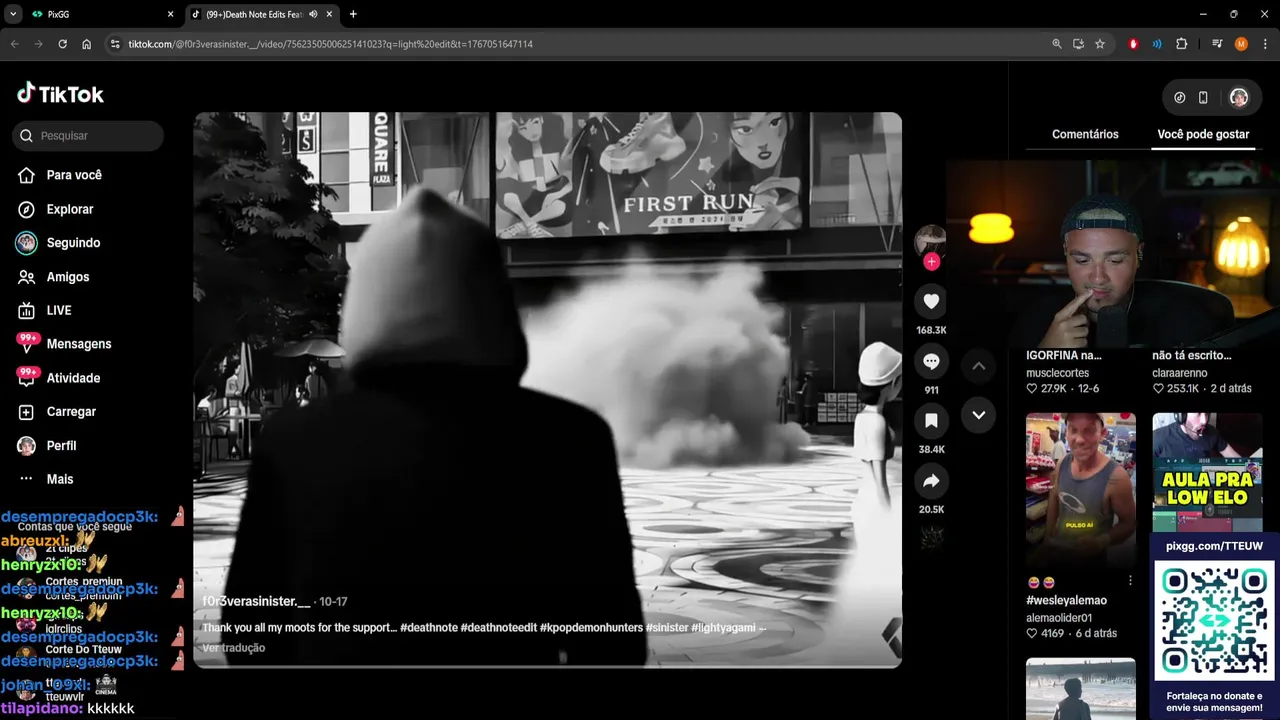Click the #lightyagami hashtag

click(723, 628)
